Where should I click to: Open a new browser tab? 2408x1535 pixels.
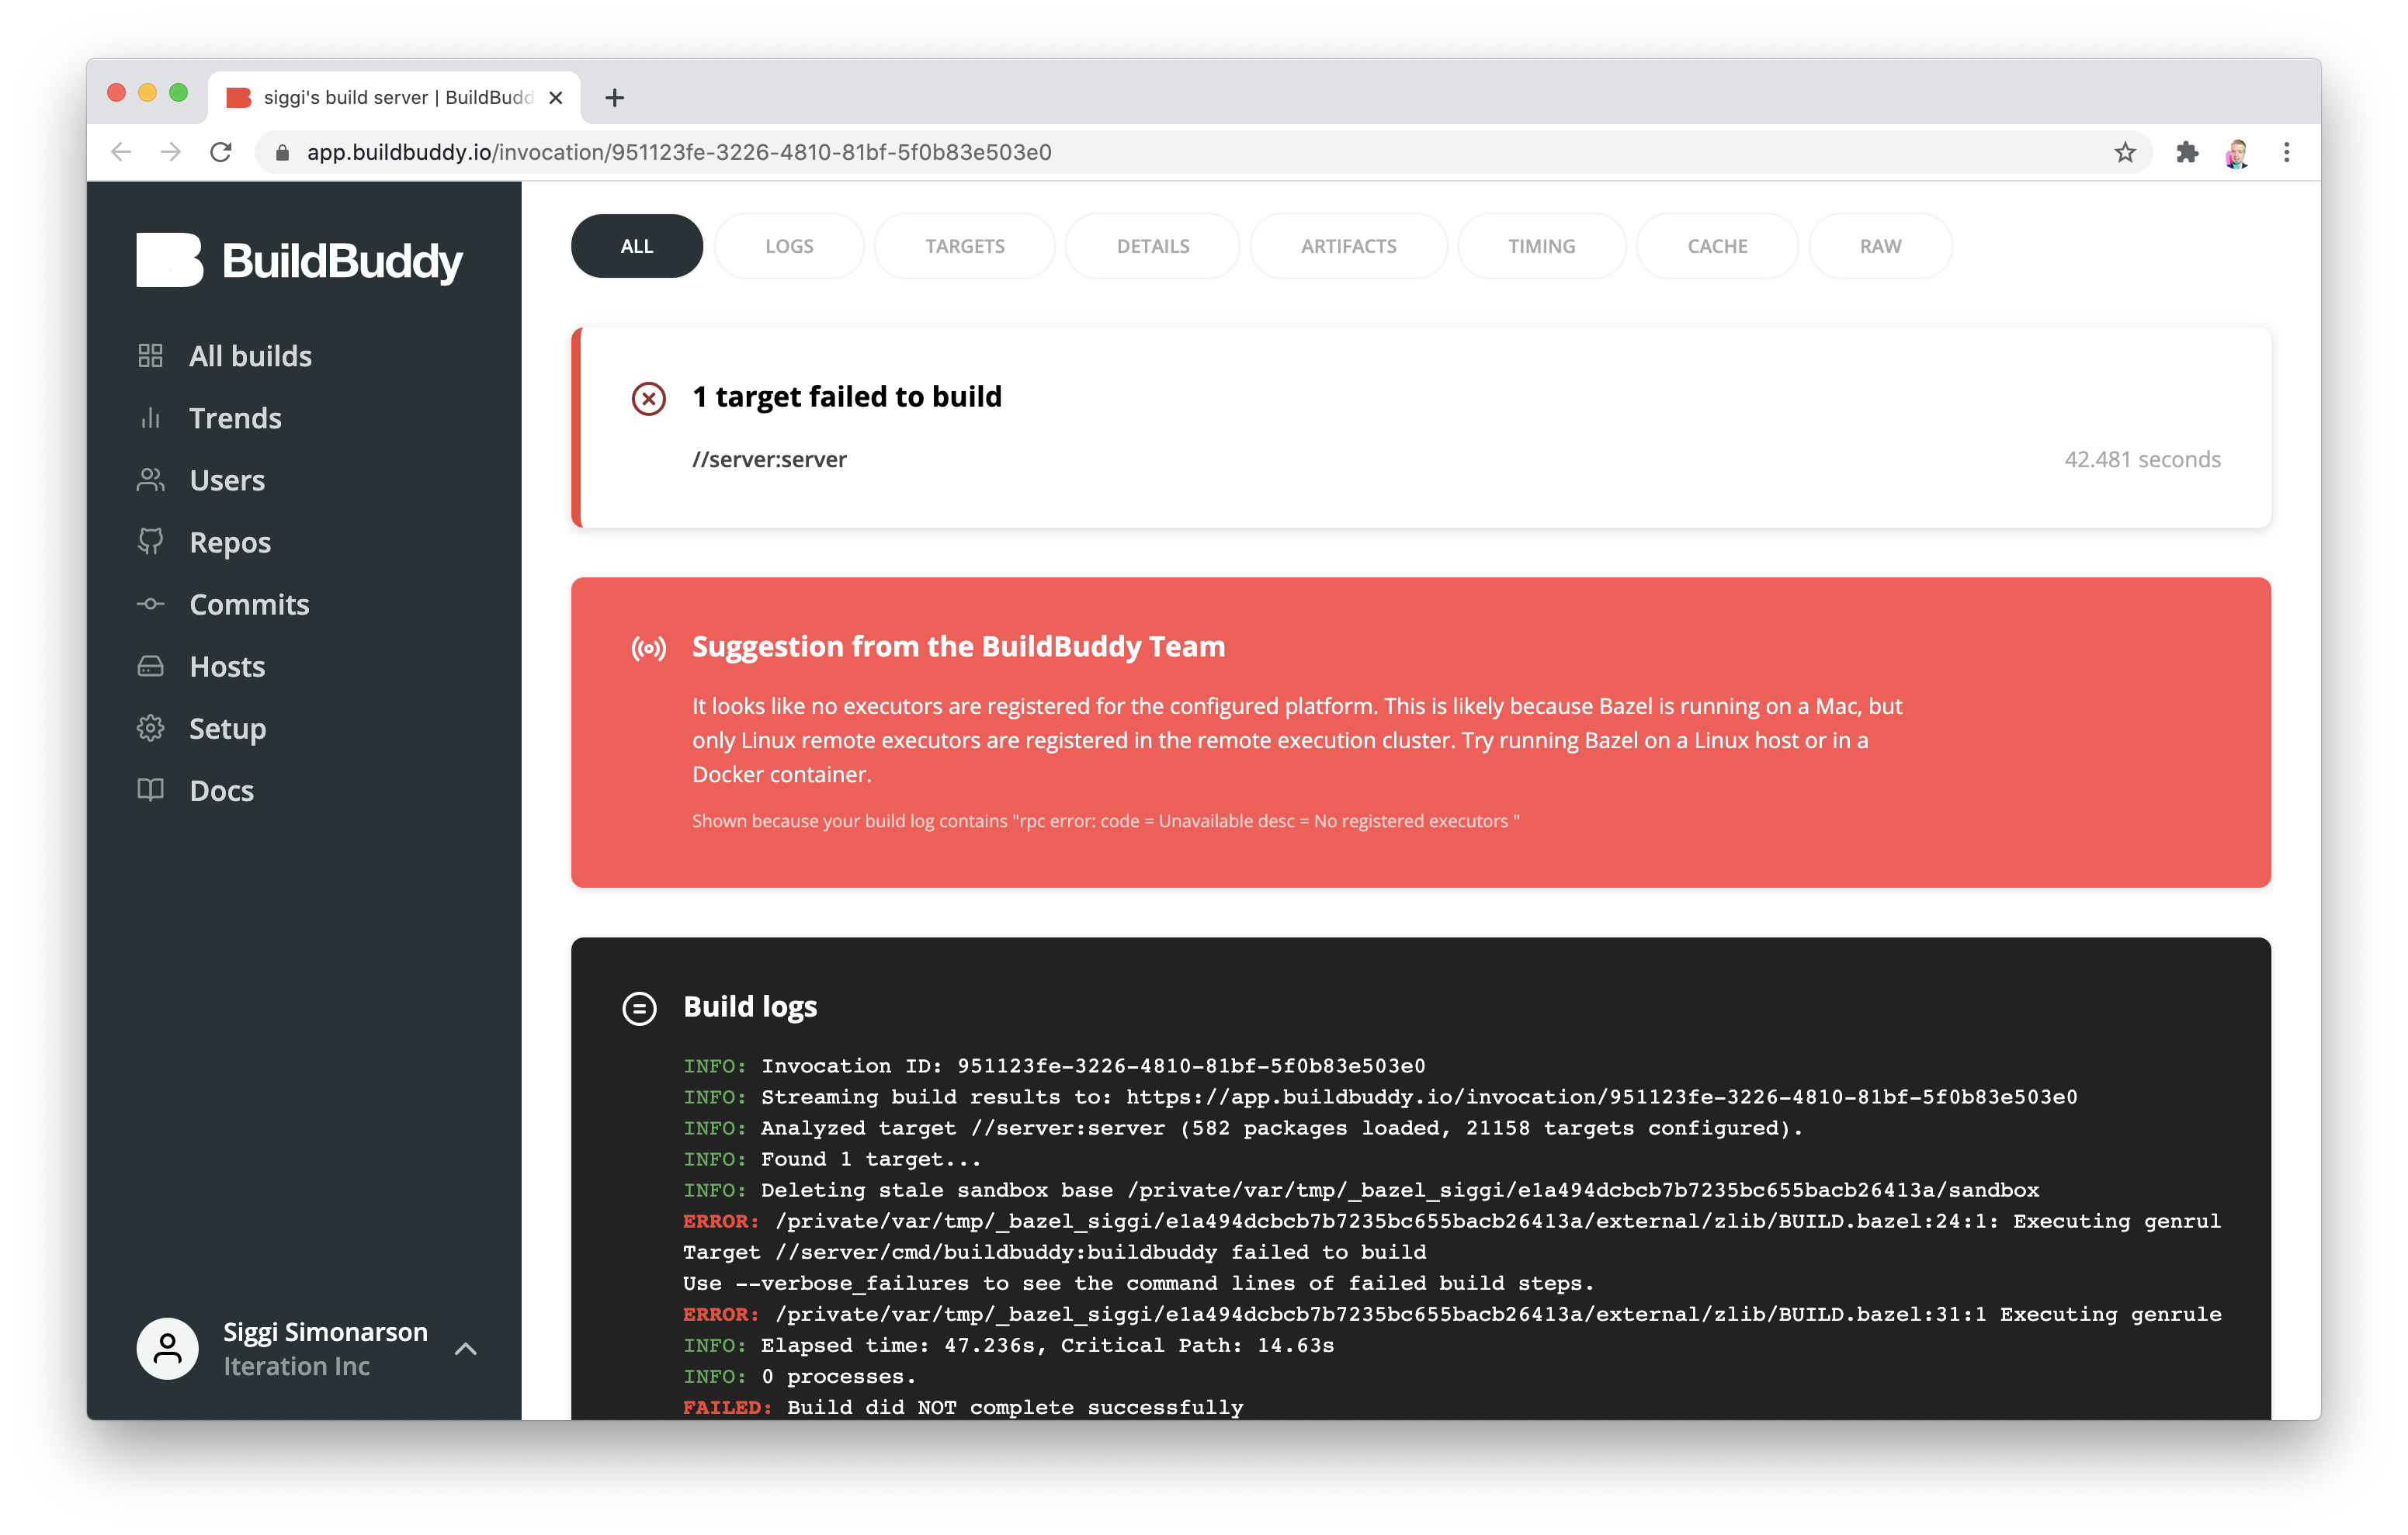click(x=615, y=97)
